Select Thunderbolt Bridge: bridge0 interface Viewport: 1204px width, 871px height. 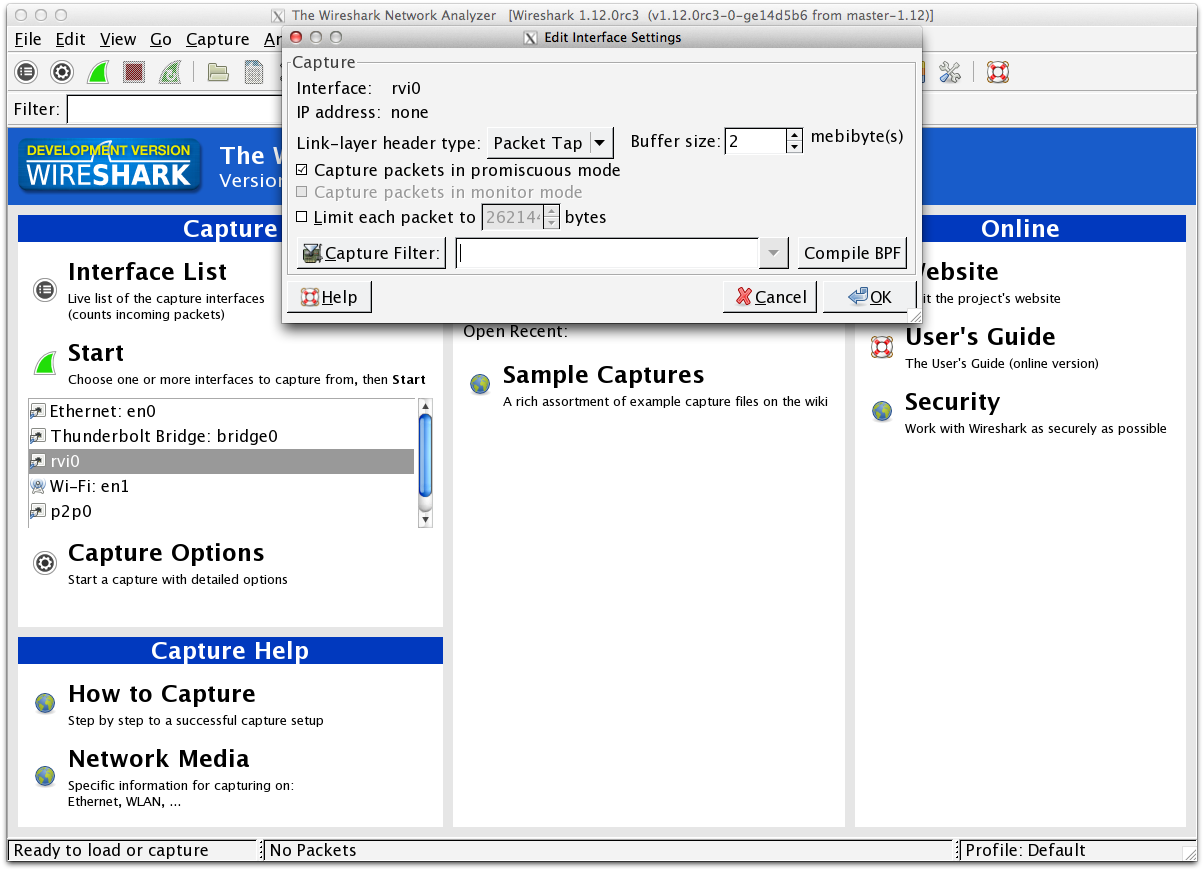[221, 436]
